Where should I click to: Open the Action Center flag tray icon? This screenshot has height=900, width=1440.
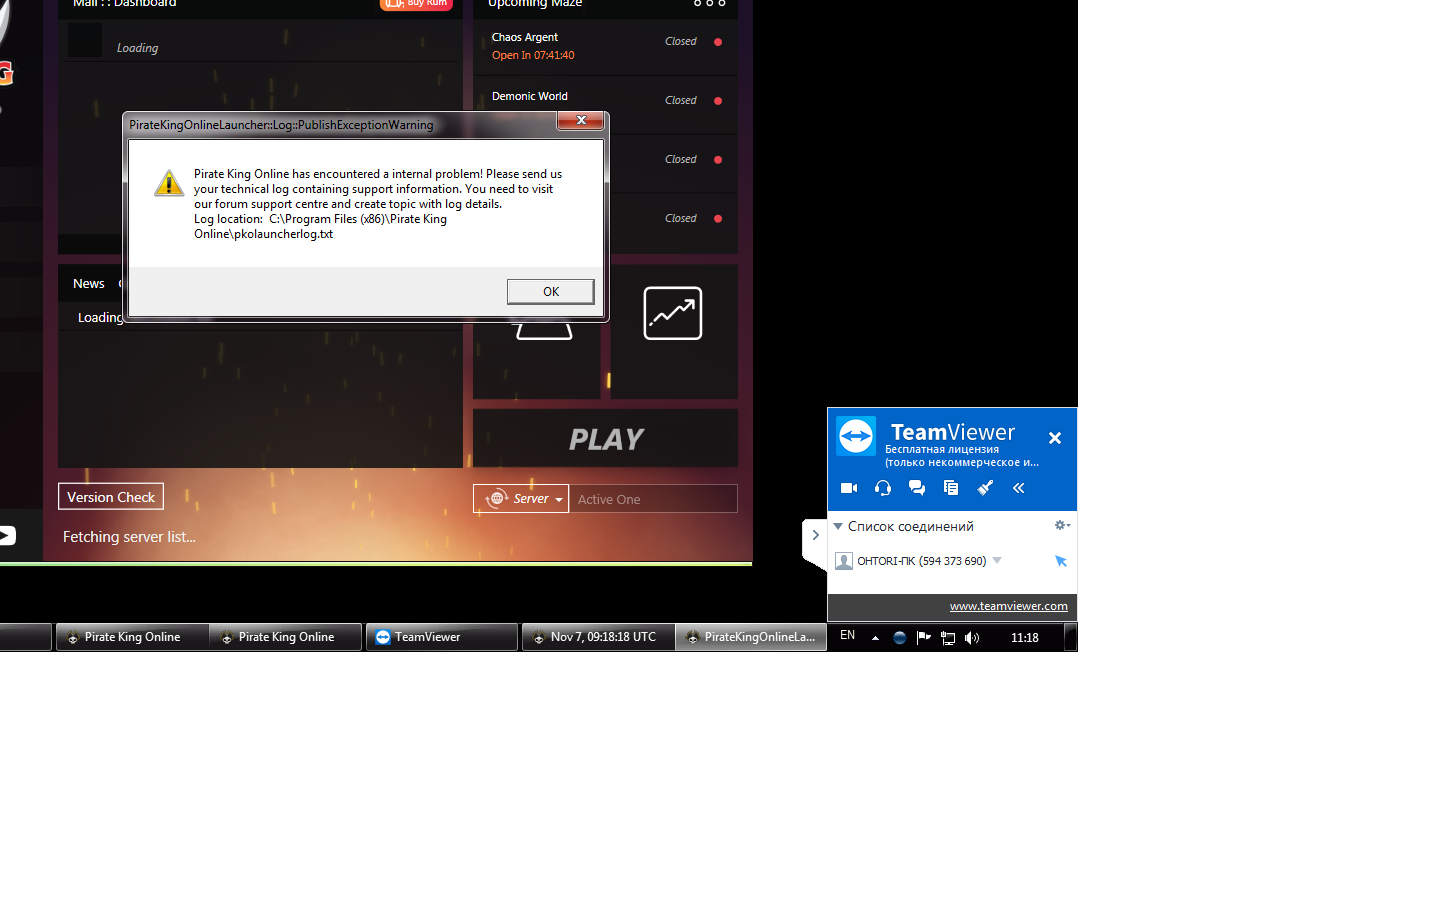pyautogui.click(x=924, y=638)
